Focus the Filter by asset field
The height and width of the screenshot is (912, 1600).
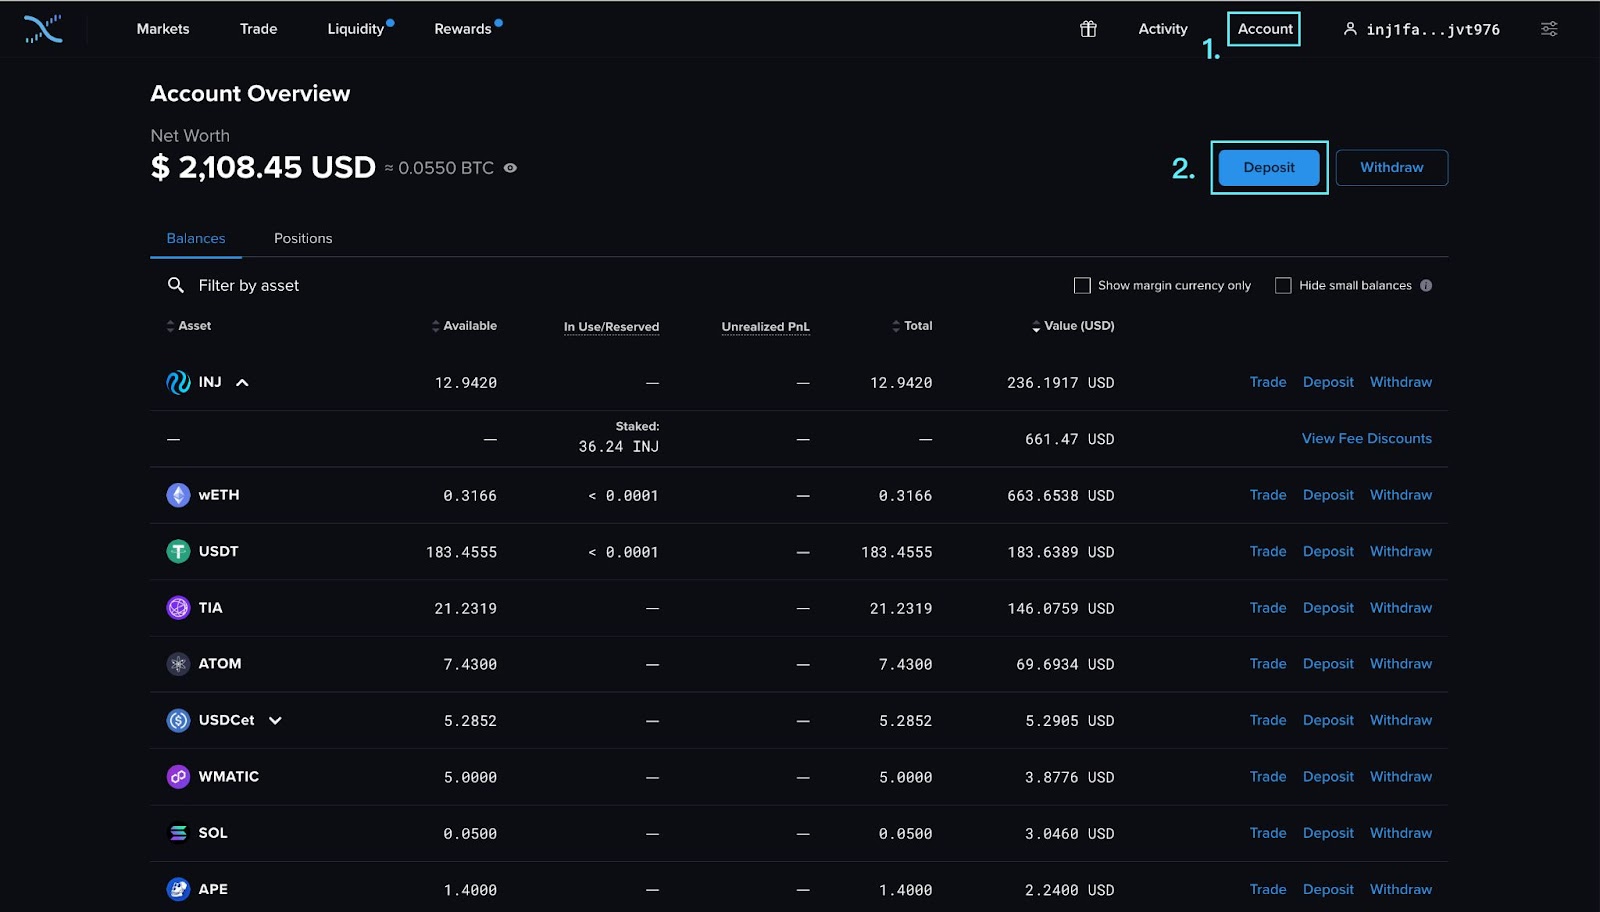tap(249, 285)
